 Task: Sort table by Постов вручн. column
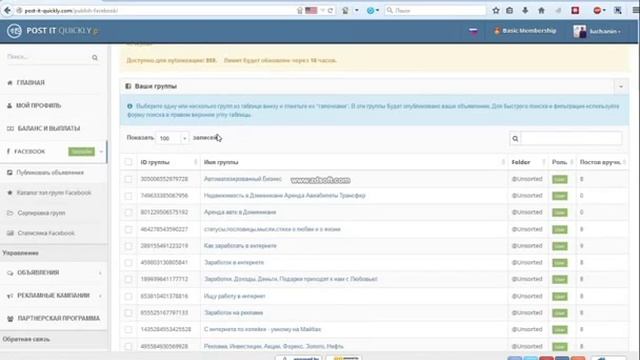pyautogui.click(x=602, y=162)
